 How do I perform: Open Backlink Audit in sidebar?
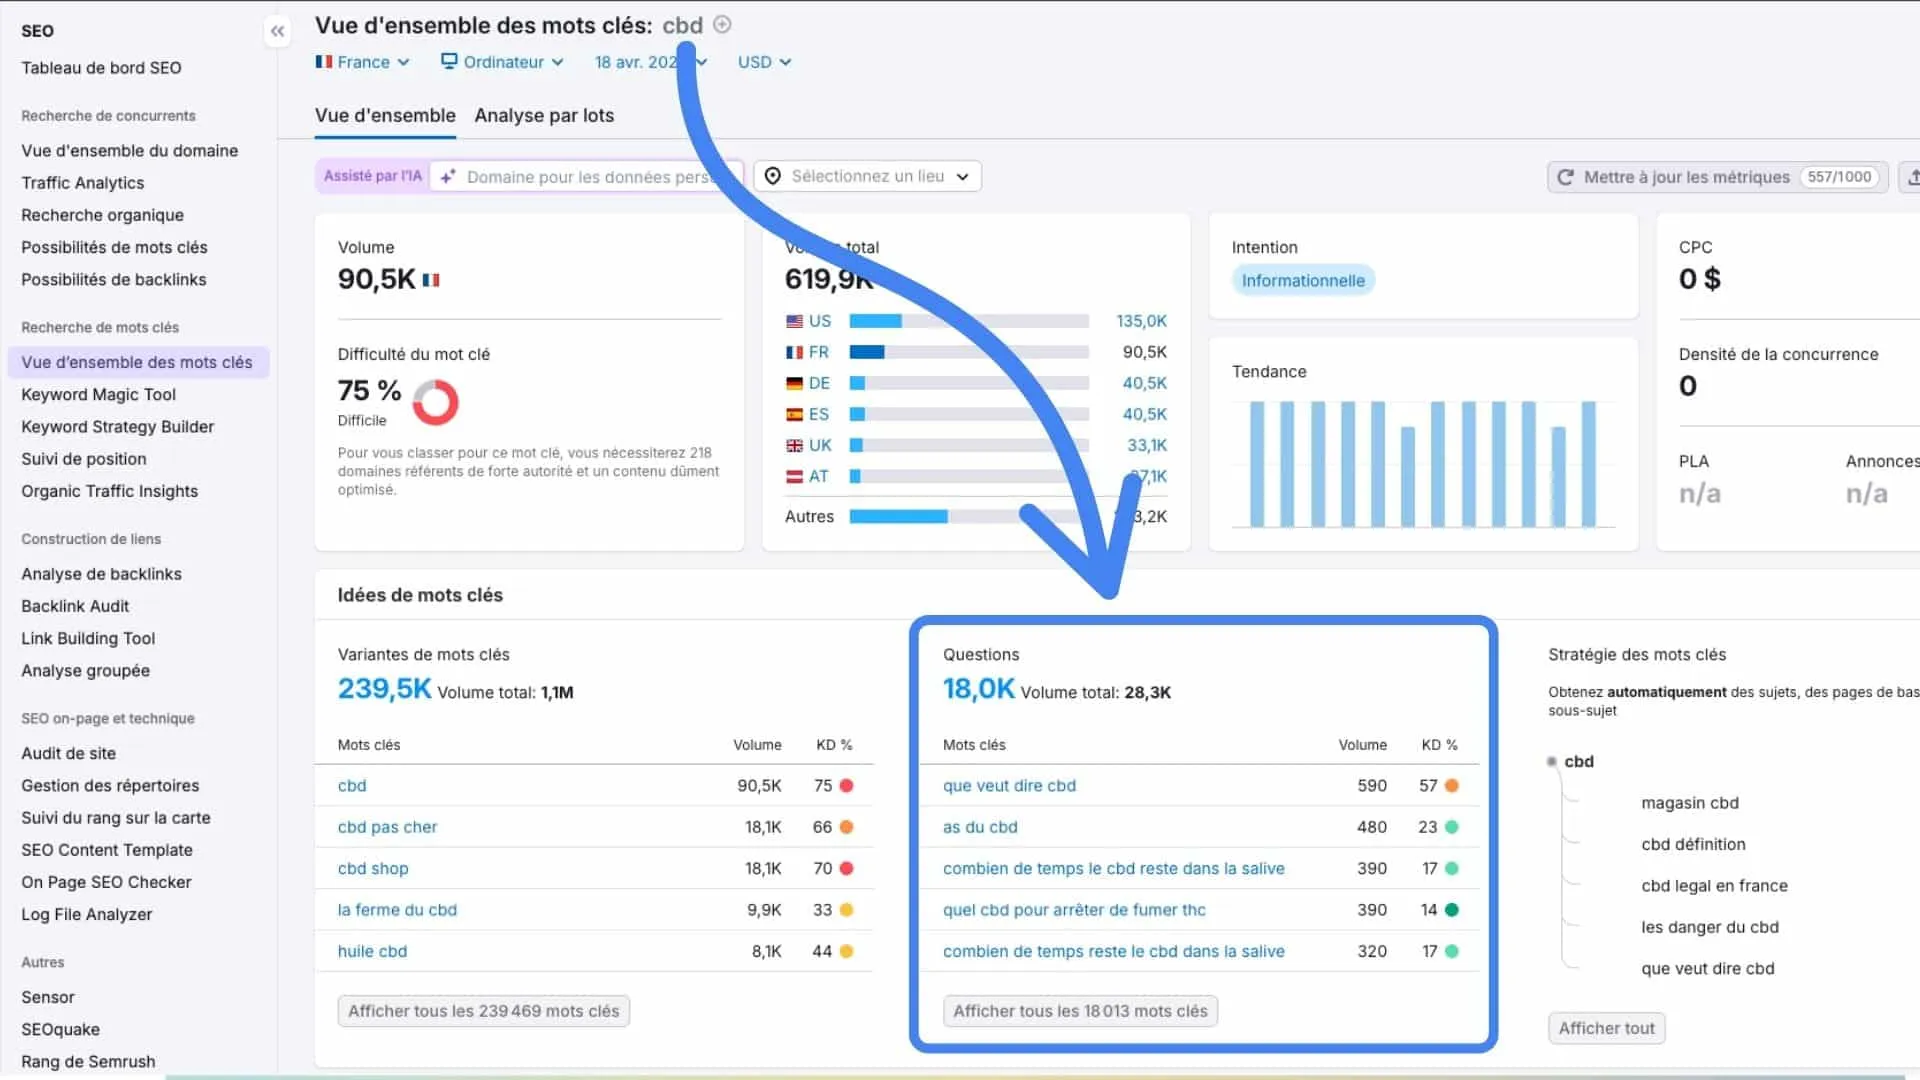(75, 606)
